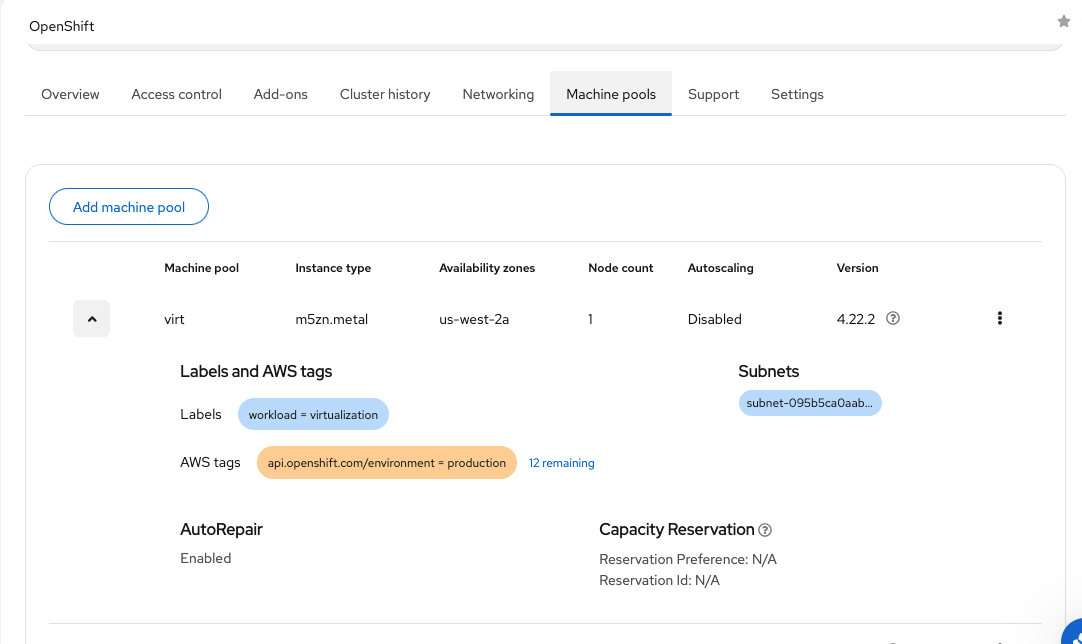Open the Access control tab

[177, 94]
